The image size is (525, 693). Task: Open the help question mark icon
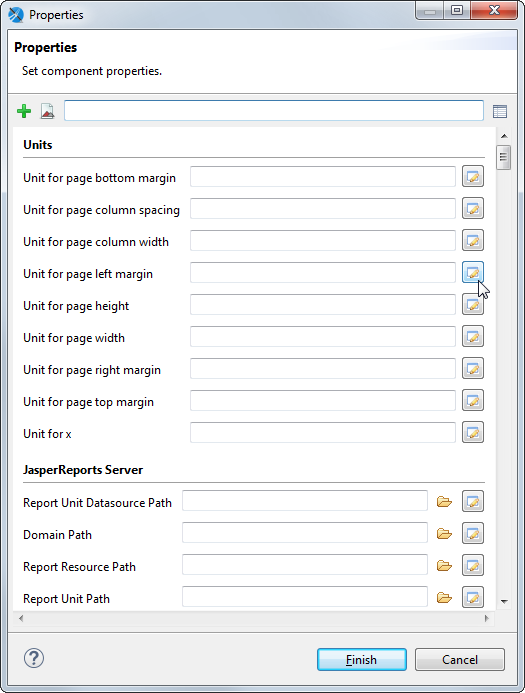pyautogui.click(x=34, y=658)
